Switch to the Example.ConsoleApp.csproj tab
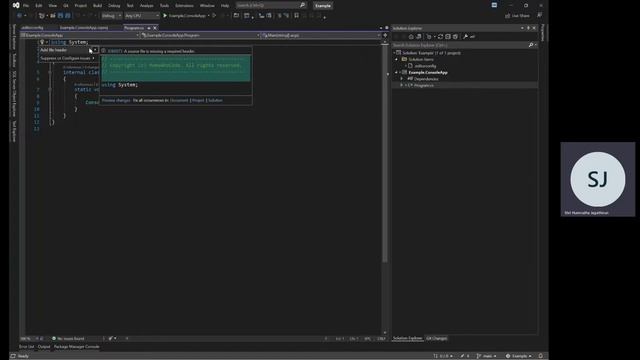Viewport: 640px width, 360px height. [84, 28]
